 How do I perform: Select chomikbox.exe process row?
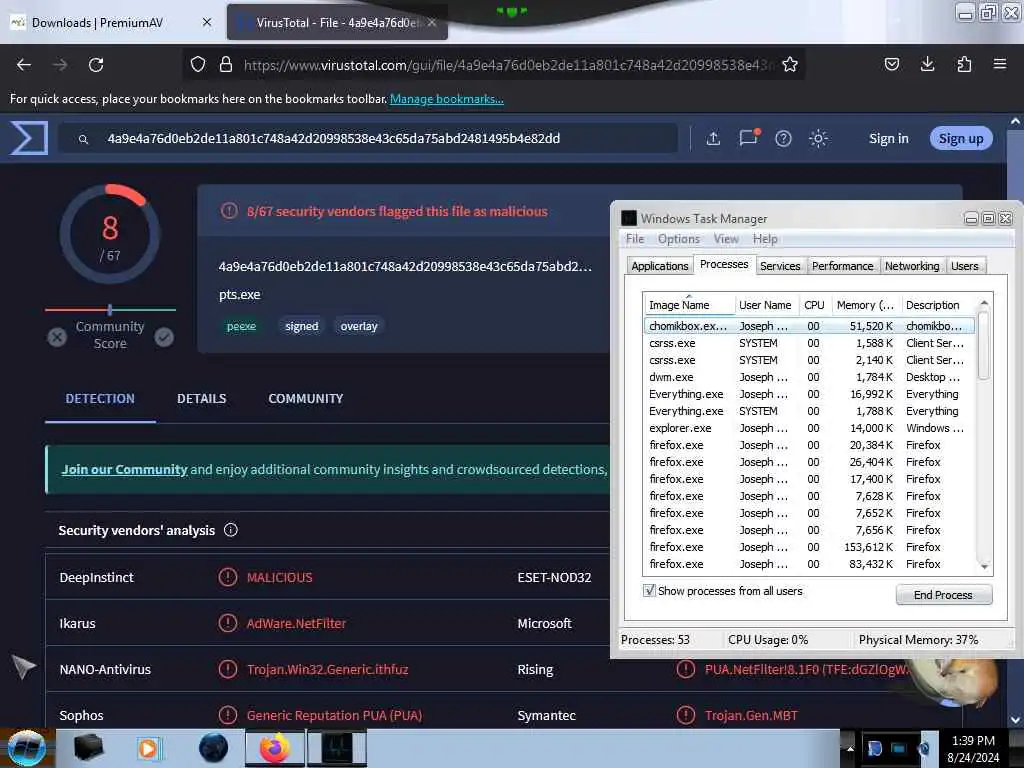pyautogui.click(x=808, y=326)
